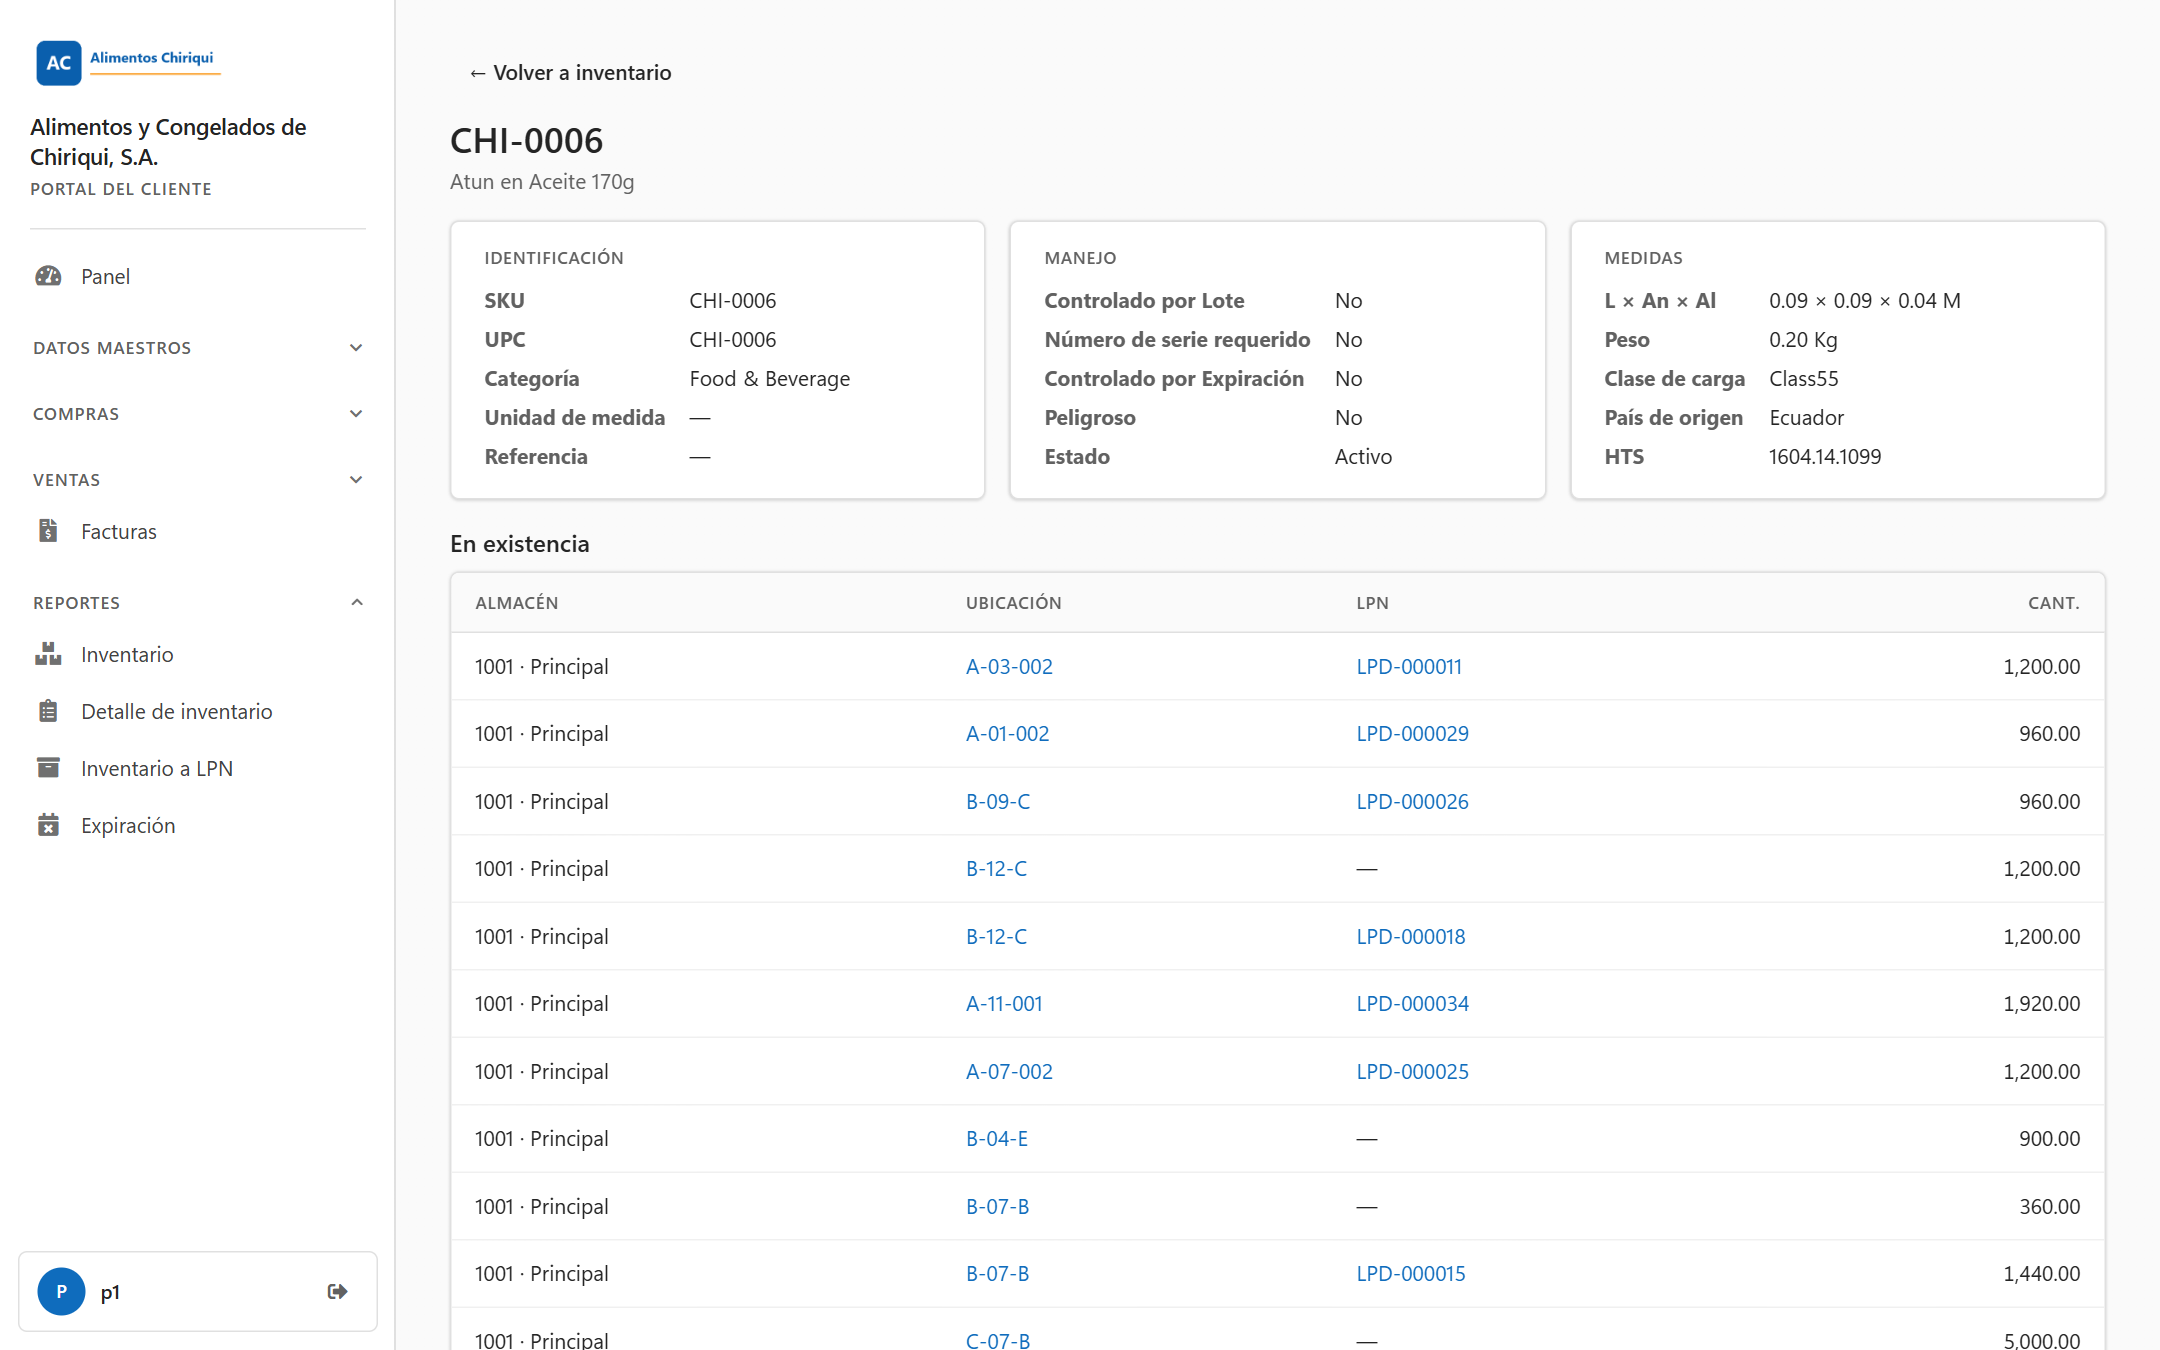The width and height of the screenshot is (2160, 1350).
Task: Click the Inventario boxes icon
Action: click(x=48, y=654)
